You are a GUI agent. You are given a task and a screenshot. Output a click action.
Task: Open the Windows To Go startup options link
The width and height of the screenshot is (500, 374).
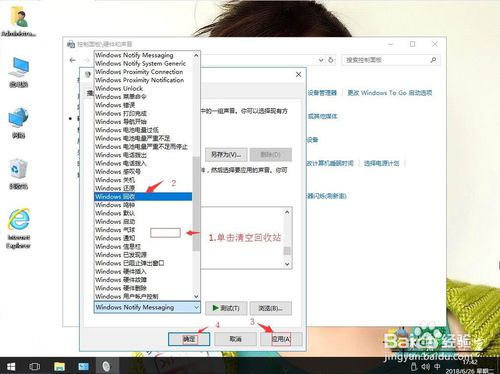coord(389,93)
